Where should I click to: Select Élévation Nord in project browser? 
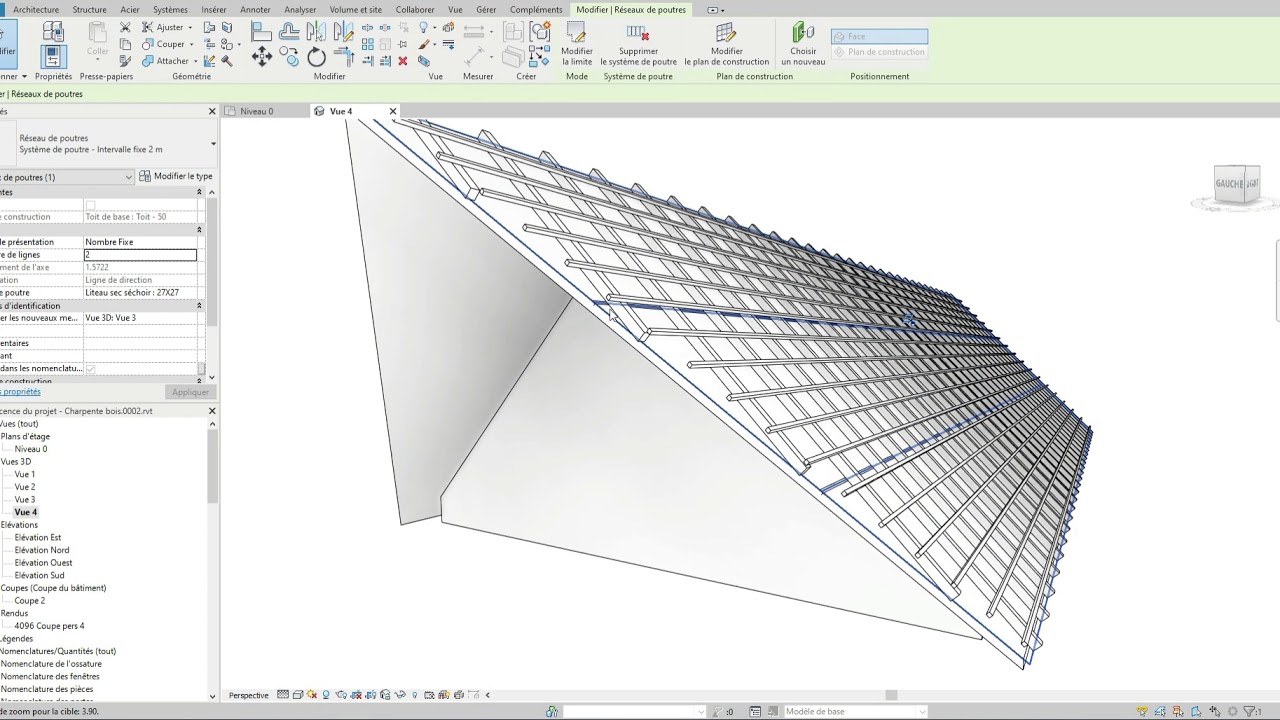coord(42,550)
